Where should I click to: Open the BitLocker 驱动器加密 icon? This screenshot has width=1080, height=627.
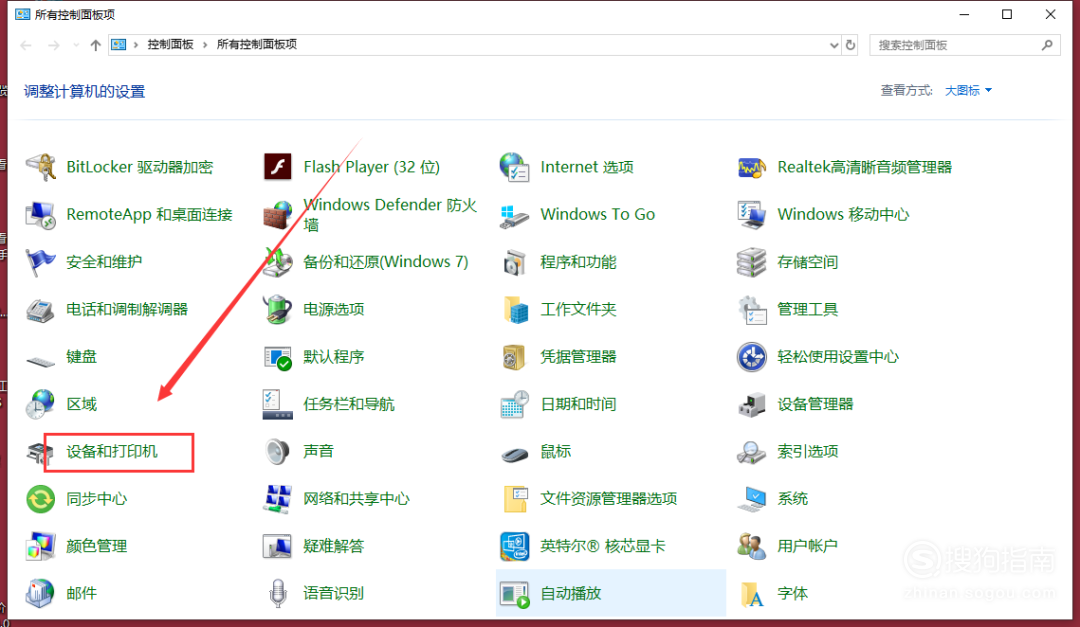[x=41, y=167]
